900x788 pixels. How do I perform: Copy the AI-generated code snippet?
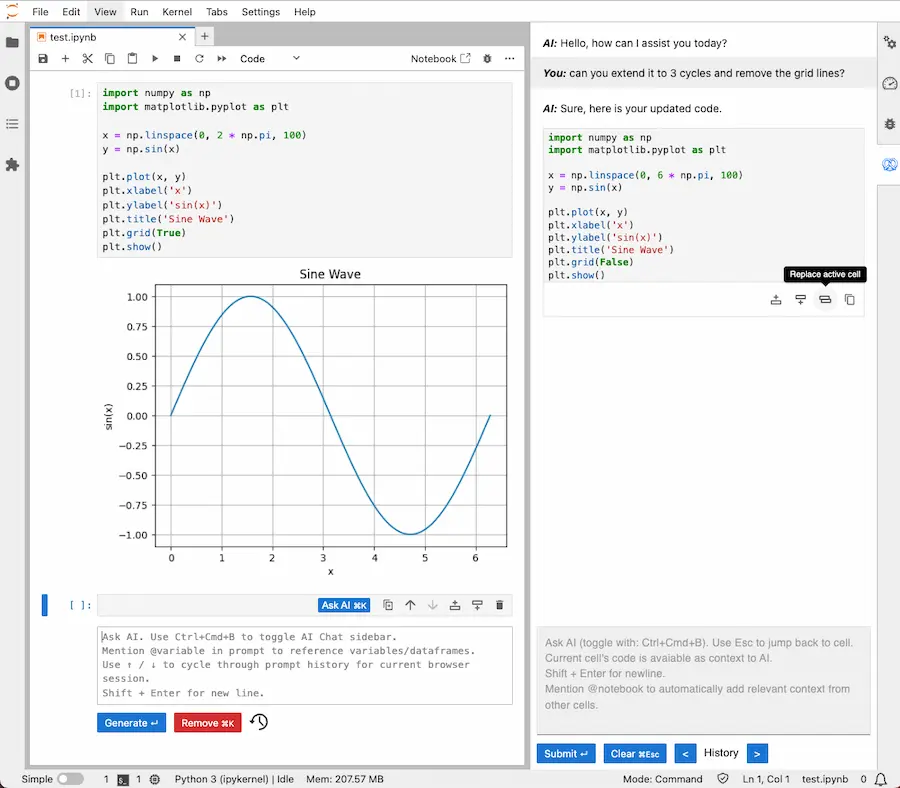849,299
